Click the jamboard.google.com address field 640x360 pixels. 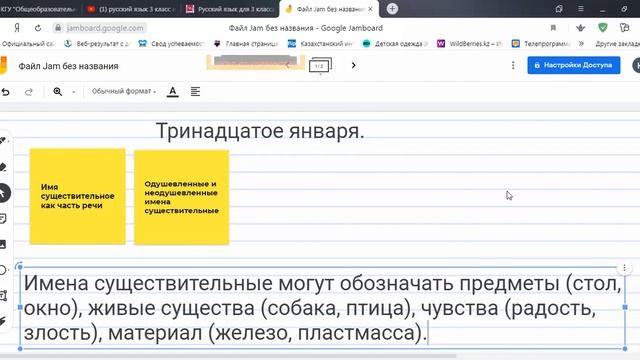(x=100, y=28)
